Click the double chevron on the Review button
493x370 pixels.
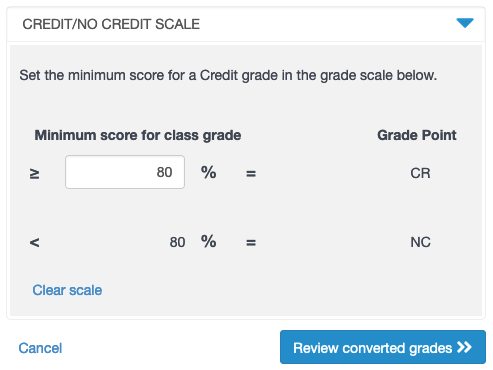click(464, 347)
